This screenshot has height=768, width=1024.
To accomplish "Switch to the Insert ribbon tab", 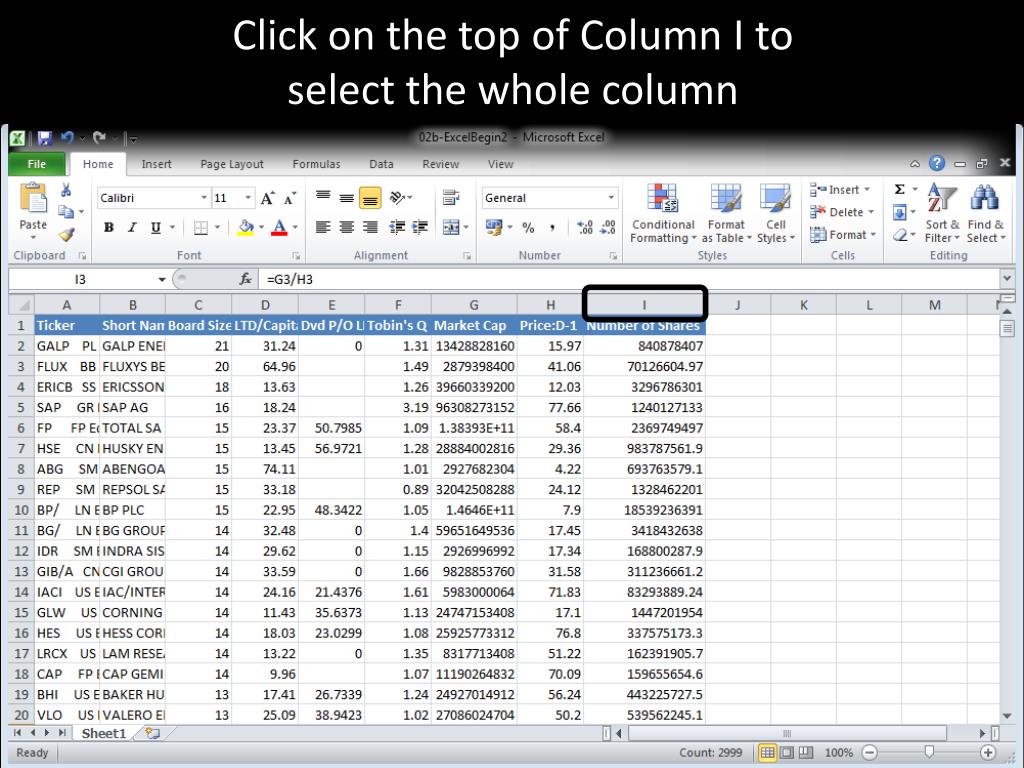I will pyautogui.click(x=157, y=165).
